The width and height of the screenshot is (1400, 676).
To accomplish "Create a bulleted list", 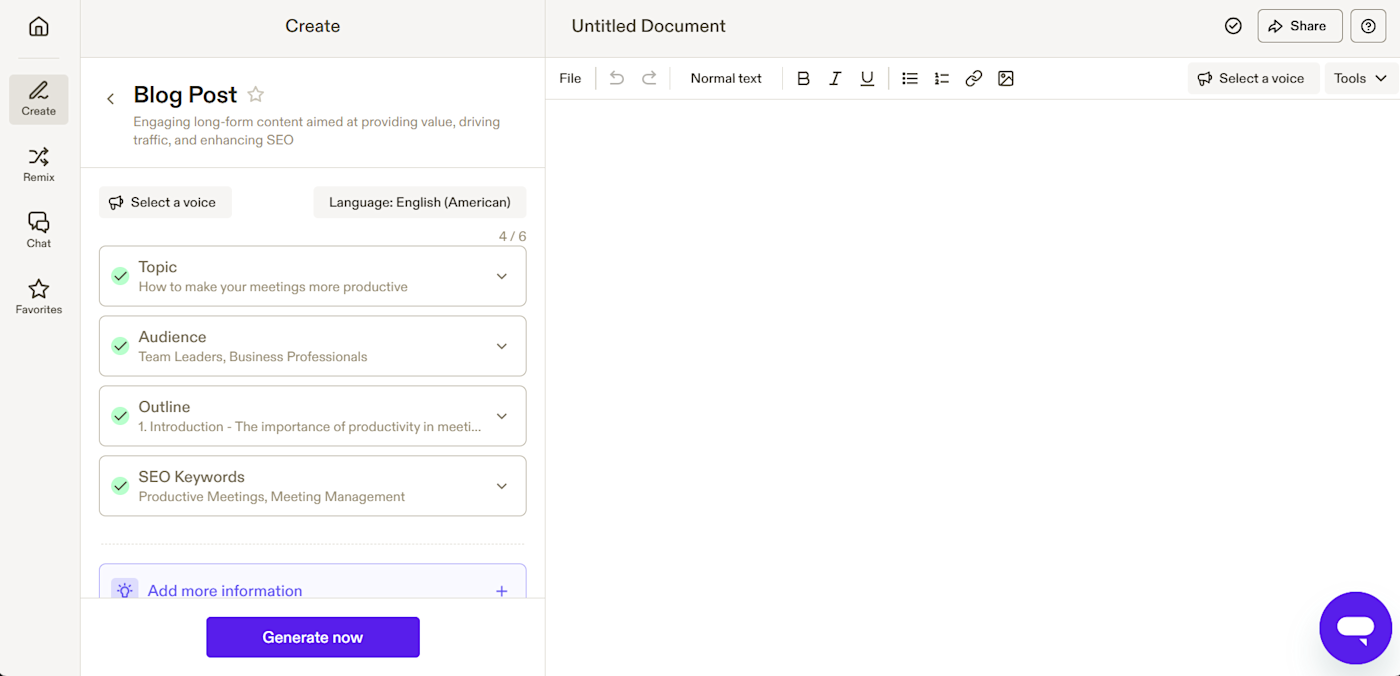I will coord(910,78).
